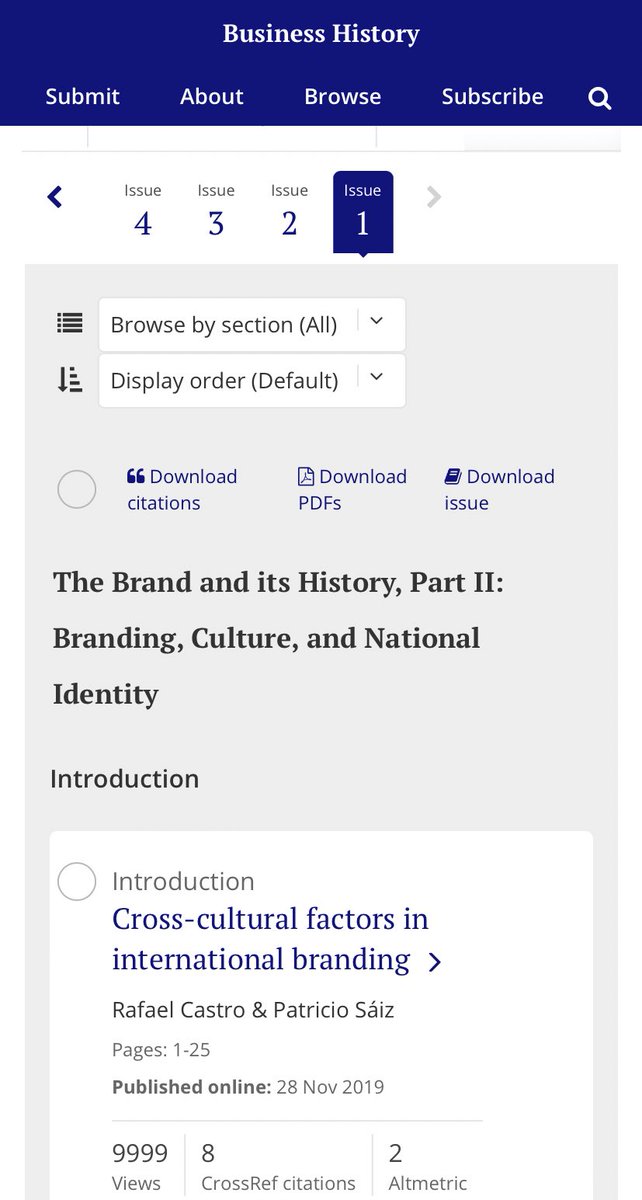Open the Subscribe navigation link

(x=493, y=97)
